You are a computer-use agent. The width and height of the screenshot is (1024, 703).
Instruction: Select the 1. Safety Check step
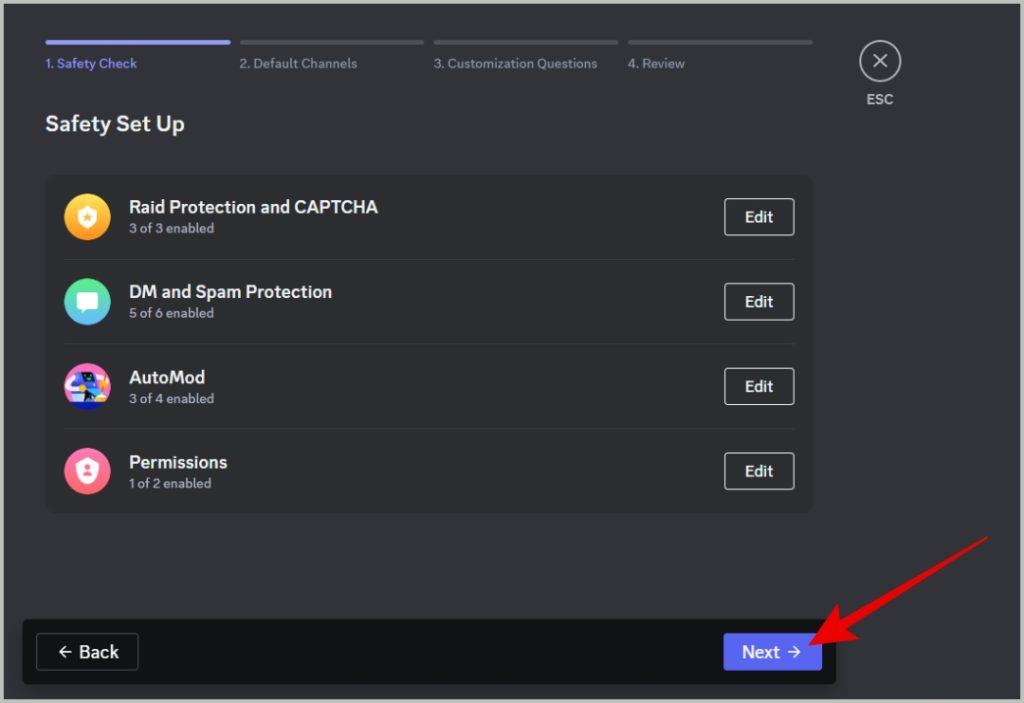tap(91, 63)
